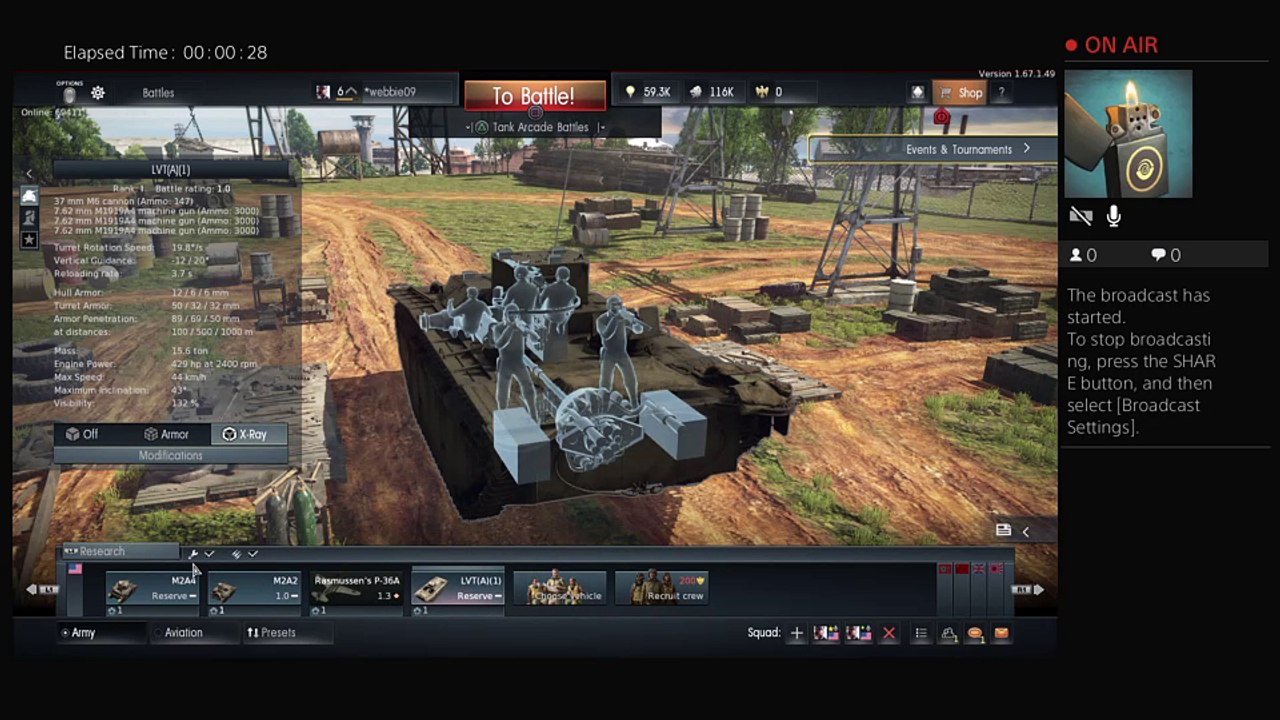
Task: Select the star icon in info panel
Action: click(29, 239)
